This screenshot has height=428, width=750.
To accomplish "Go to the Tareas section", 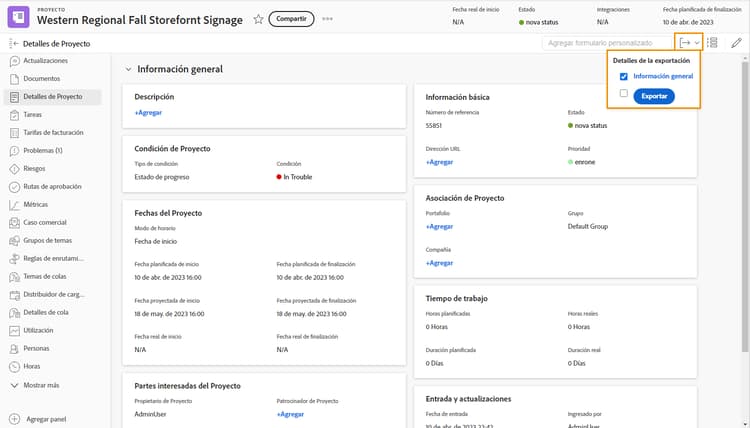I will click(33, 115).
